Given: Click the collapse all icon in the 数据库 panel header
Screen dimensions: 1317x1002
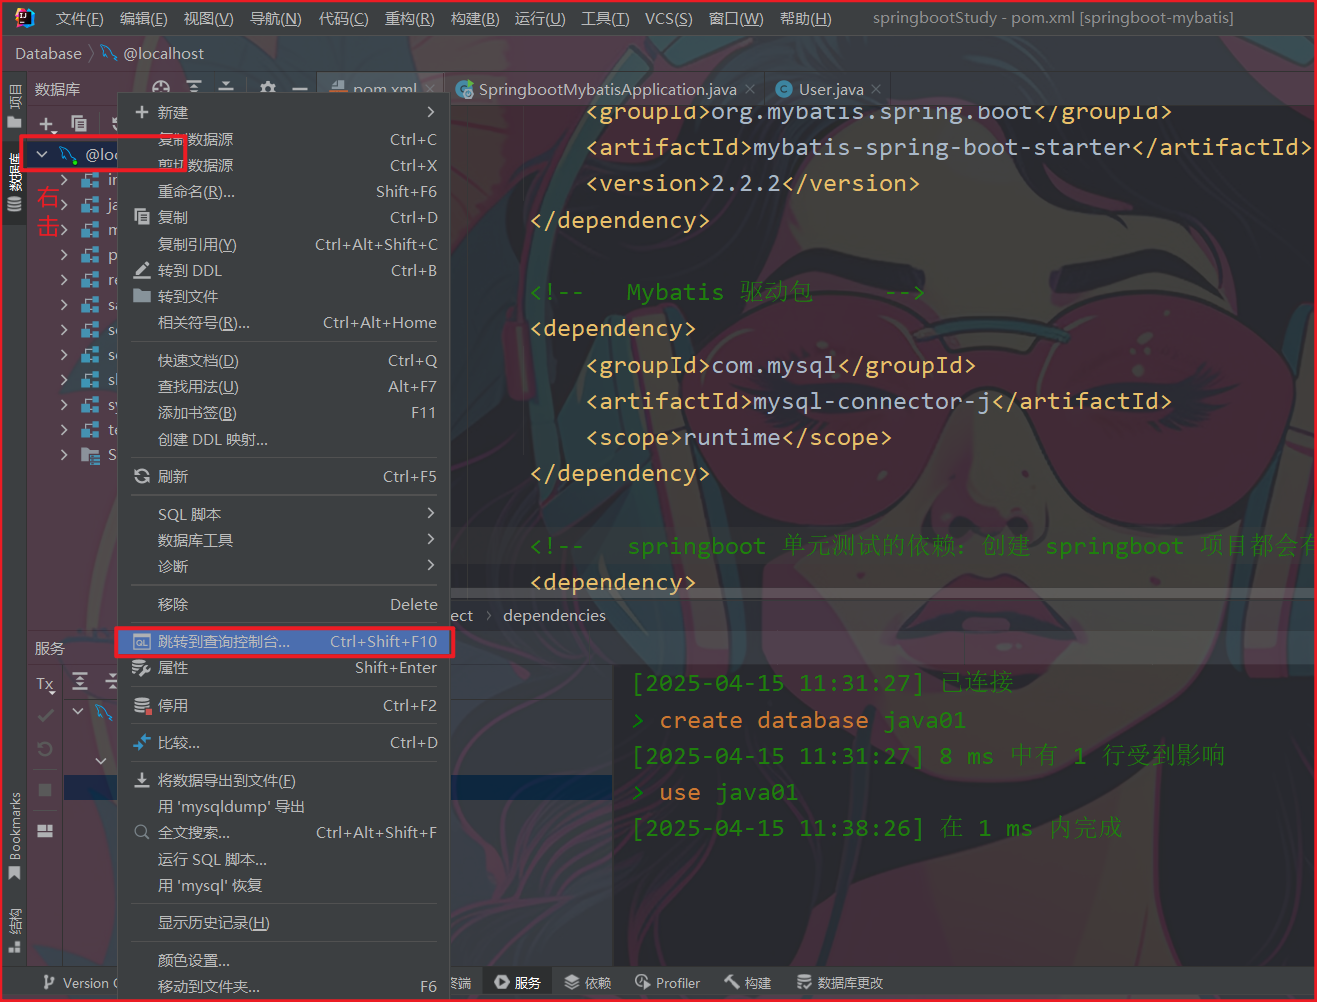Looking at the screenshot, I should 226,89.
